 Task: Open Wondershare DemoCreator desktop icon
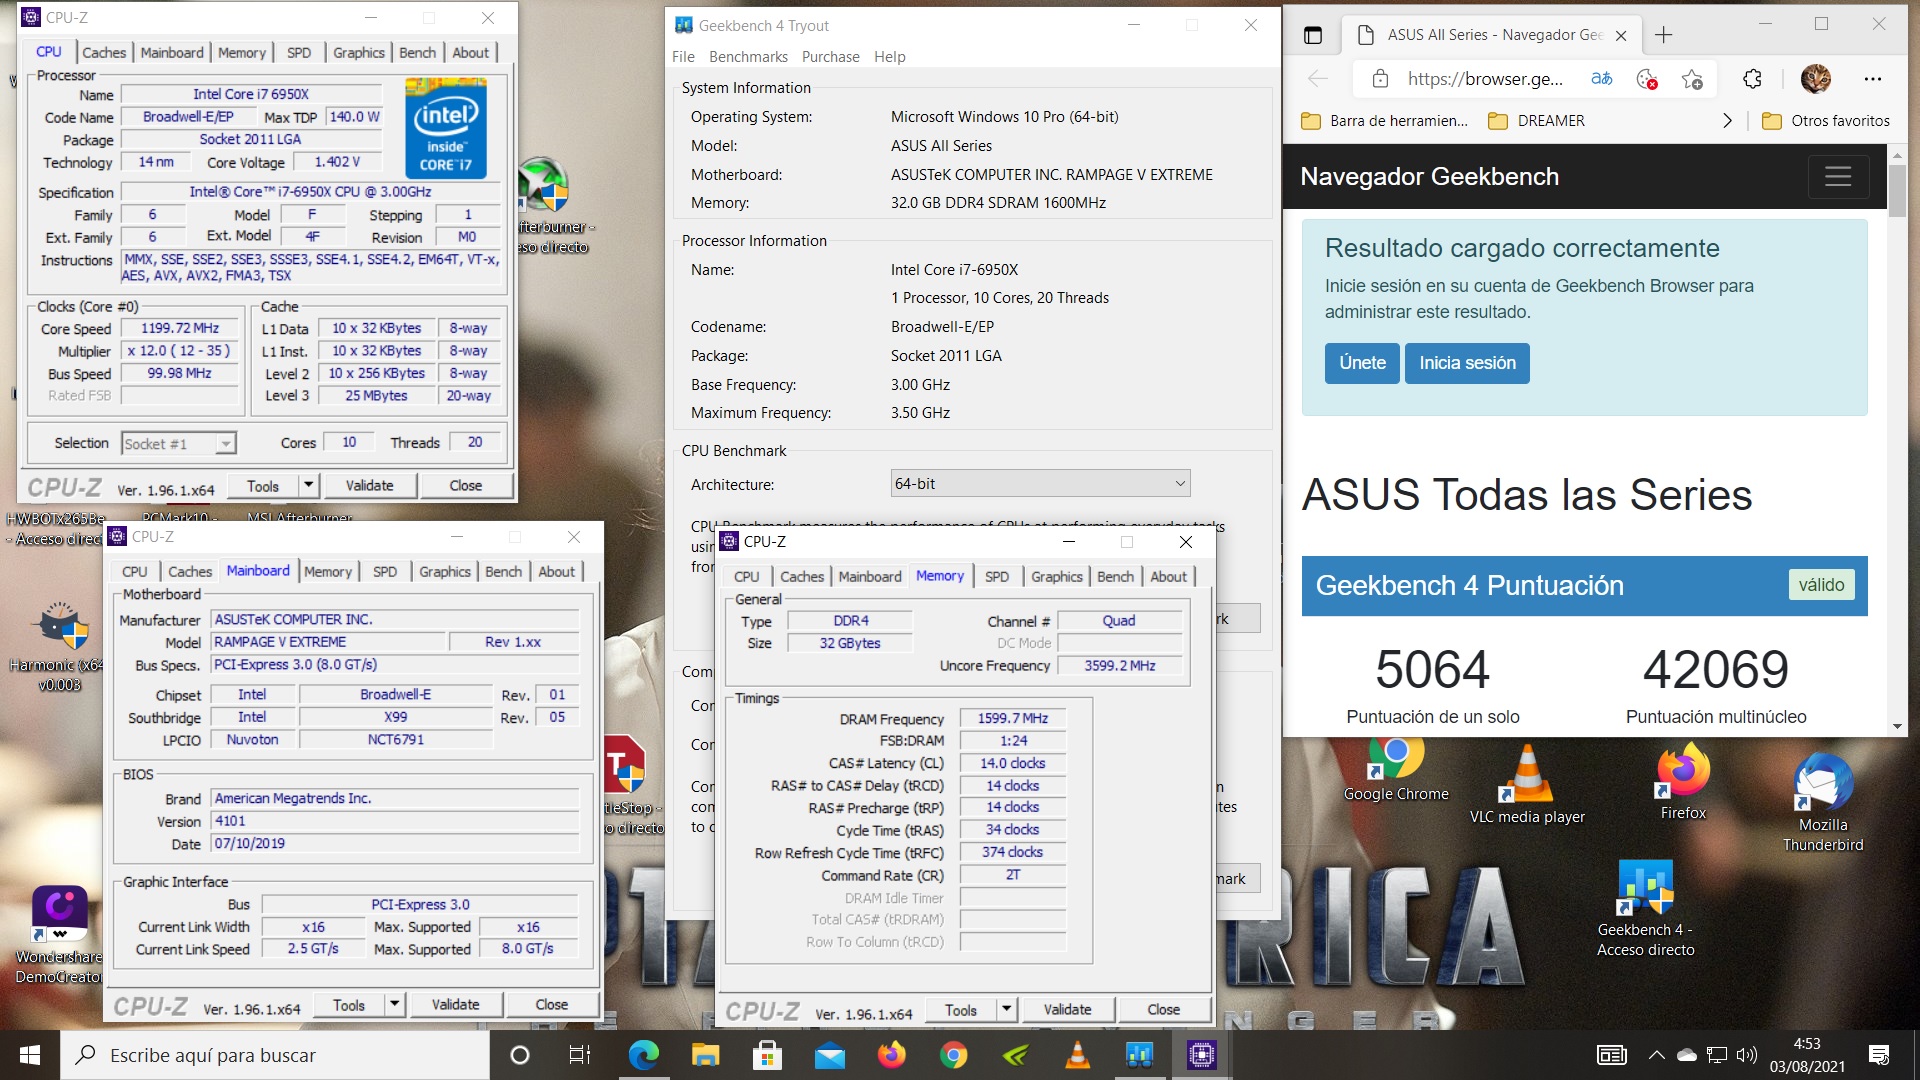pyautogui.click(x=59, y=935)
